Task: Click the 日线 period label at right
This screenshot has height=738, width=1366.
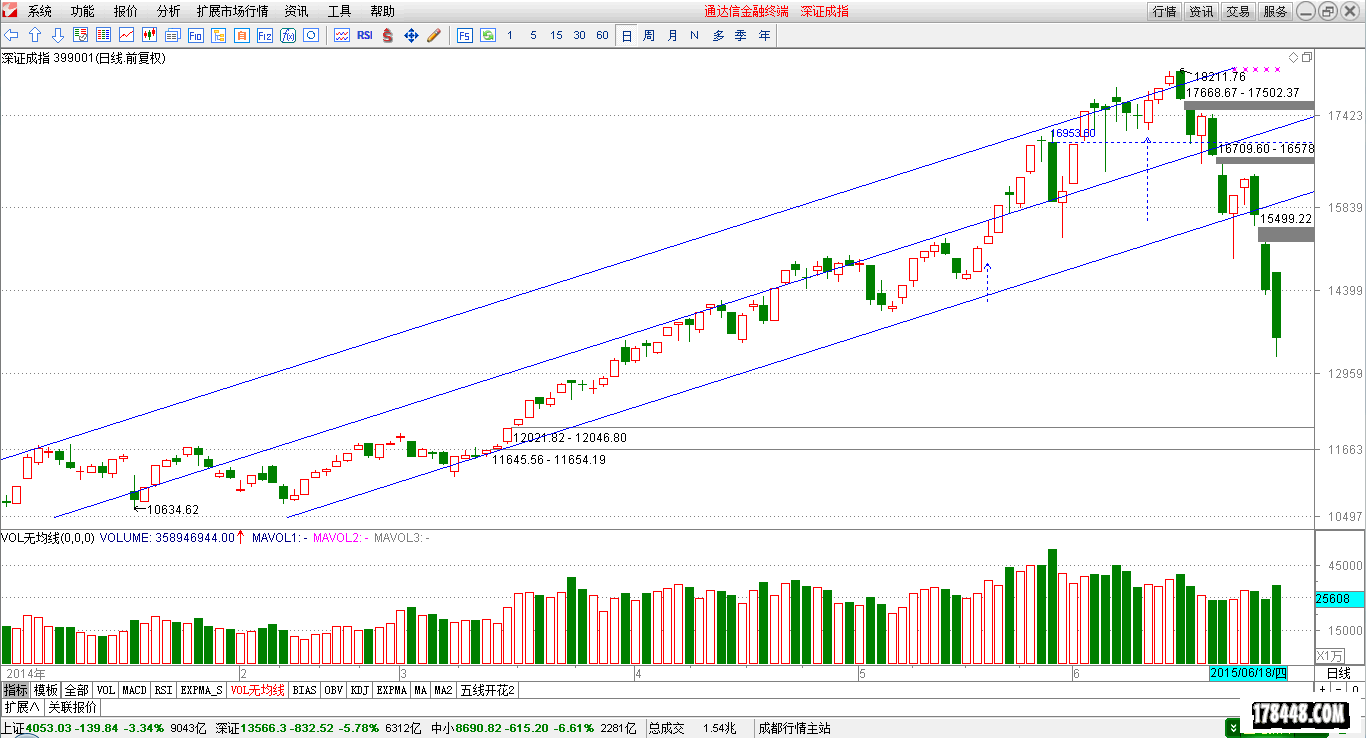Action: 1339,673
